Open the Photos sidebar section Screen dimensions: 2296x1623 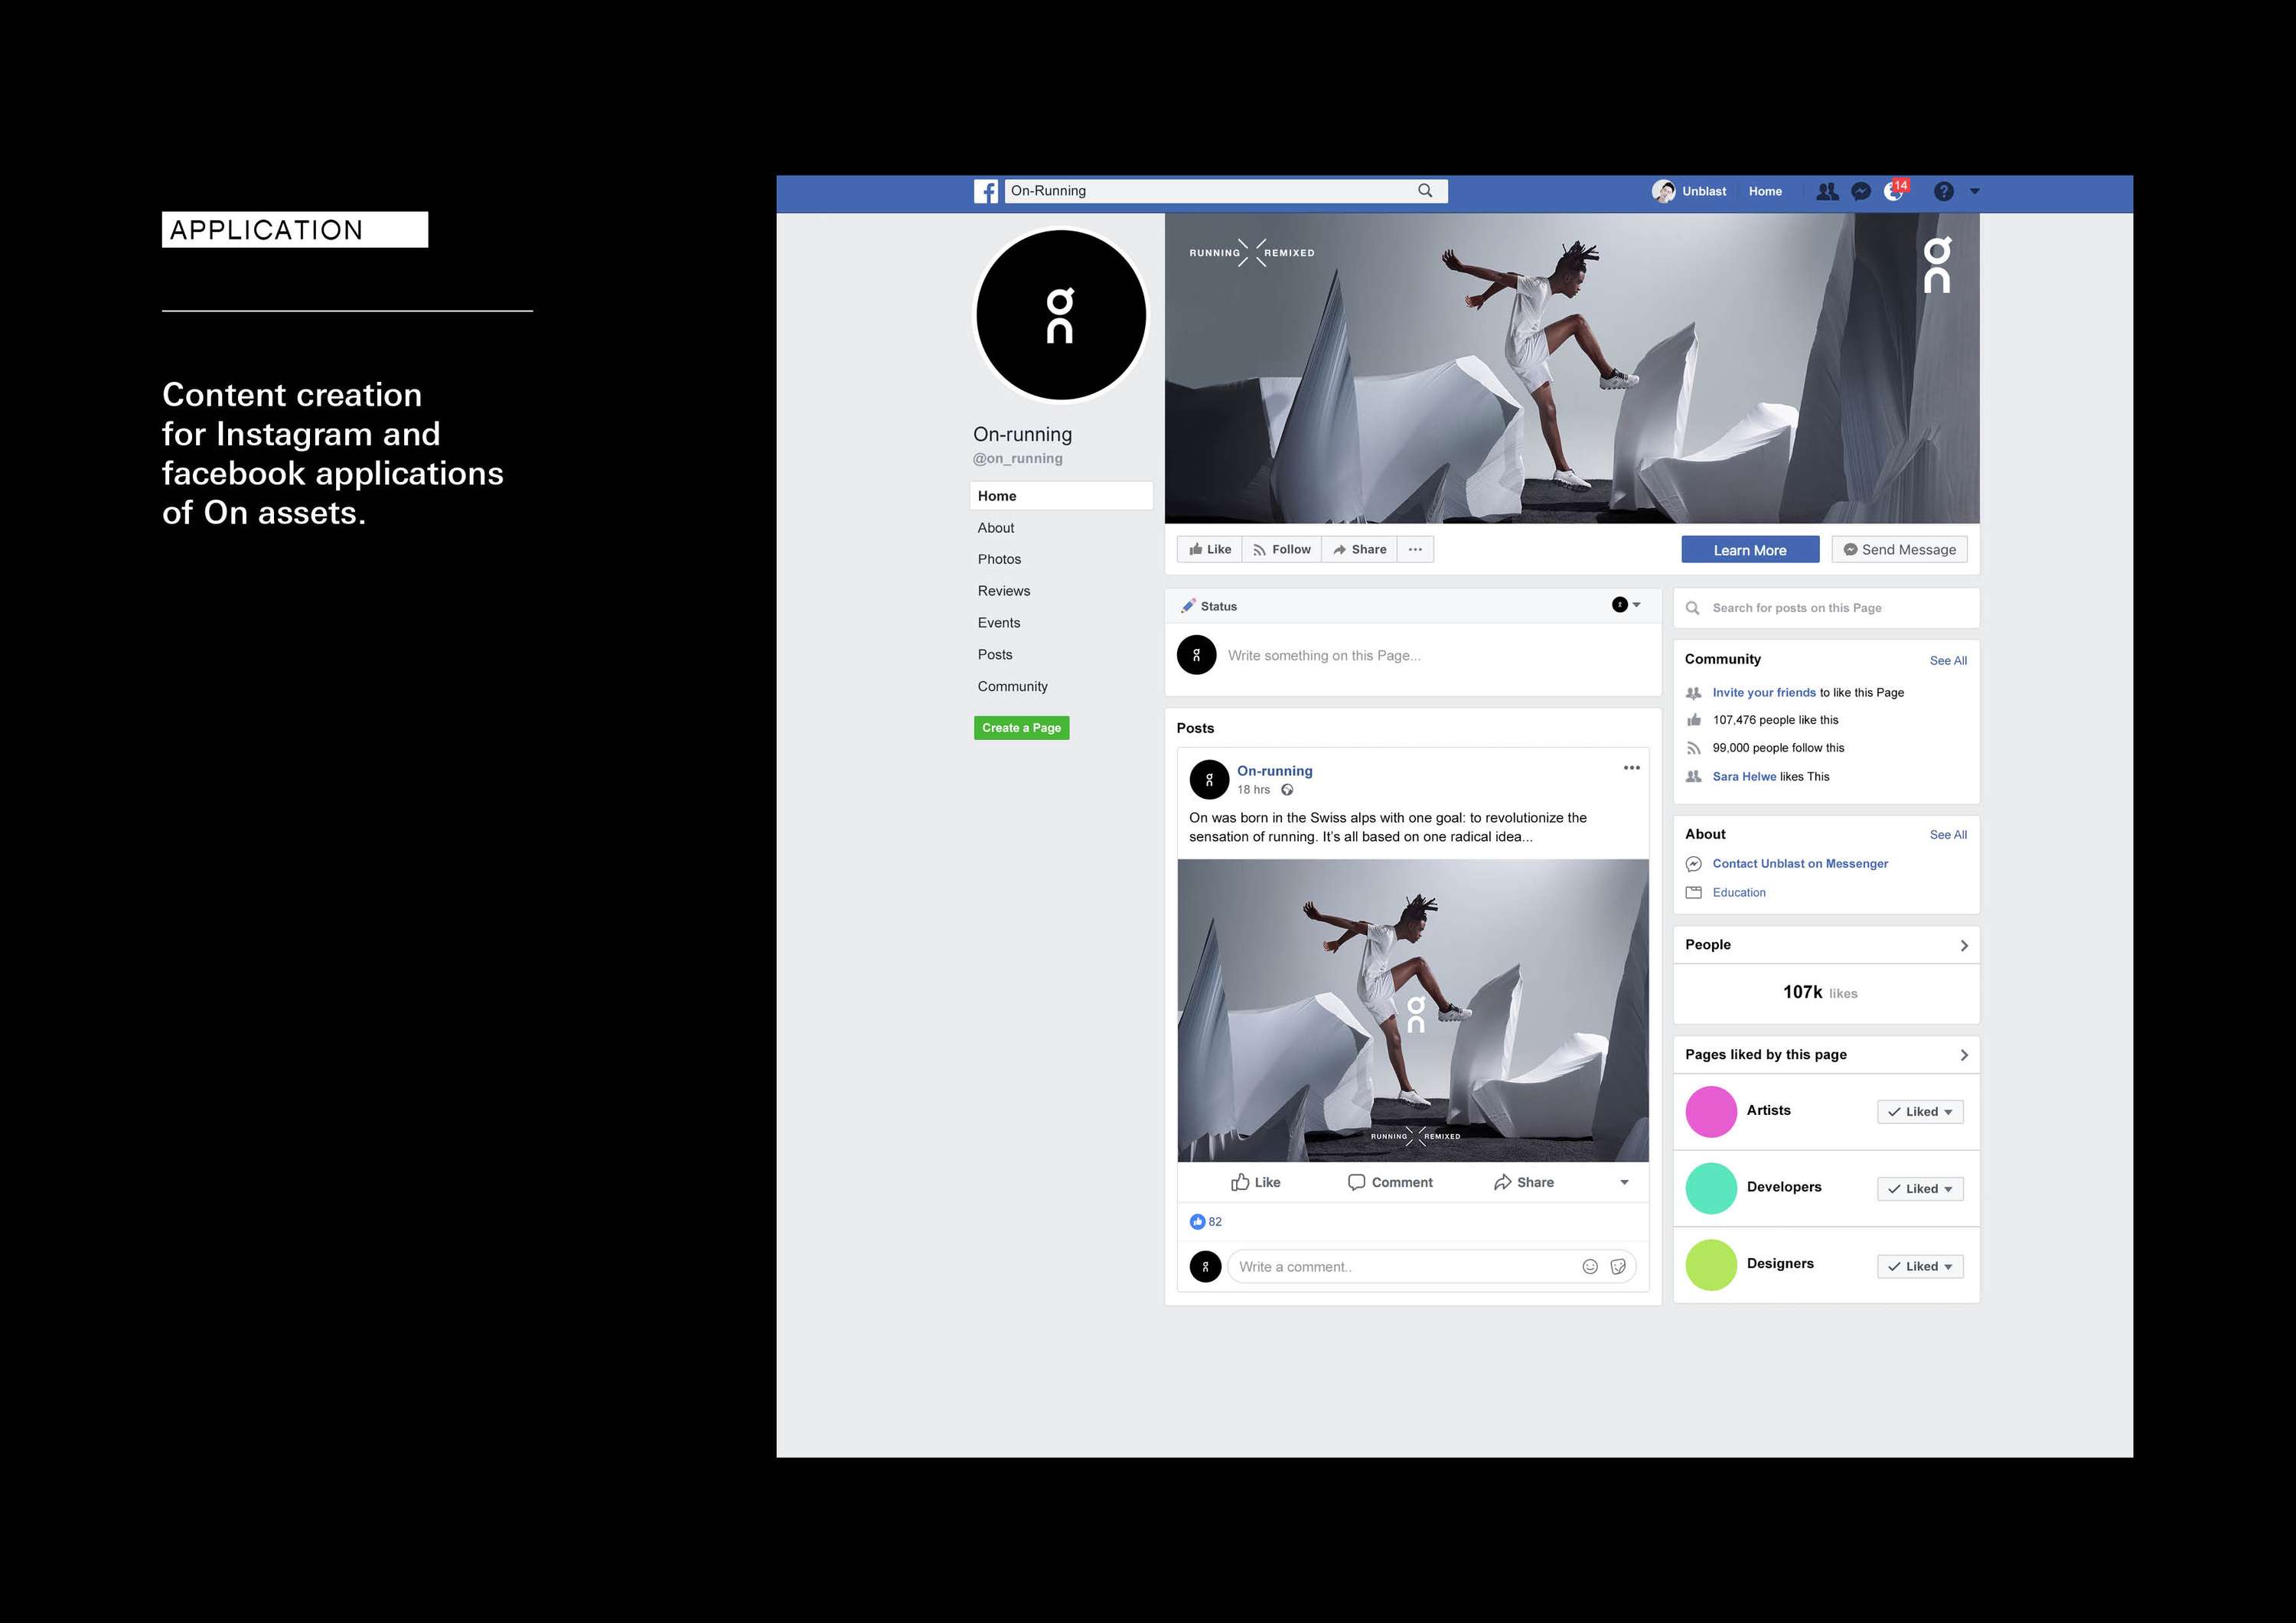999,559
